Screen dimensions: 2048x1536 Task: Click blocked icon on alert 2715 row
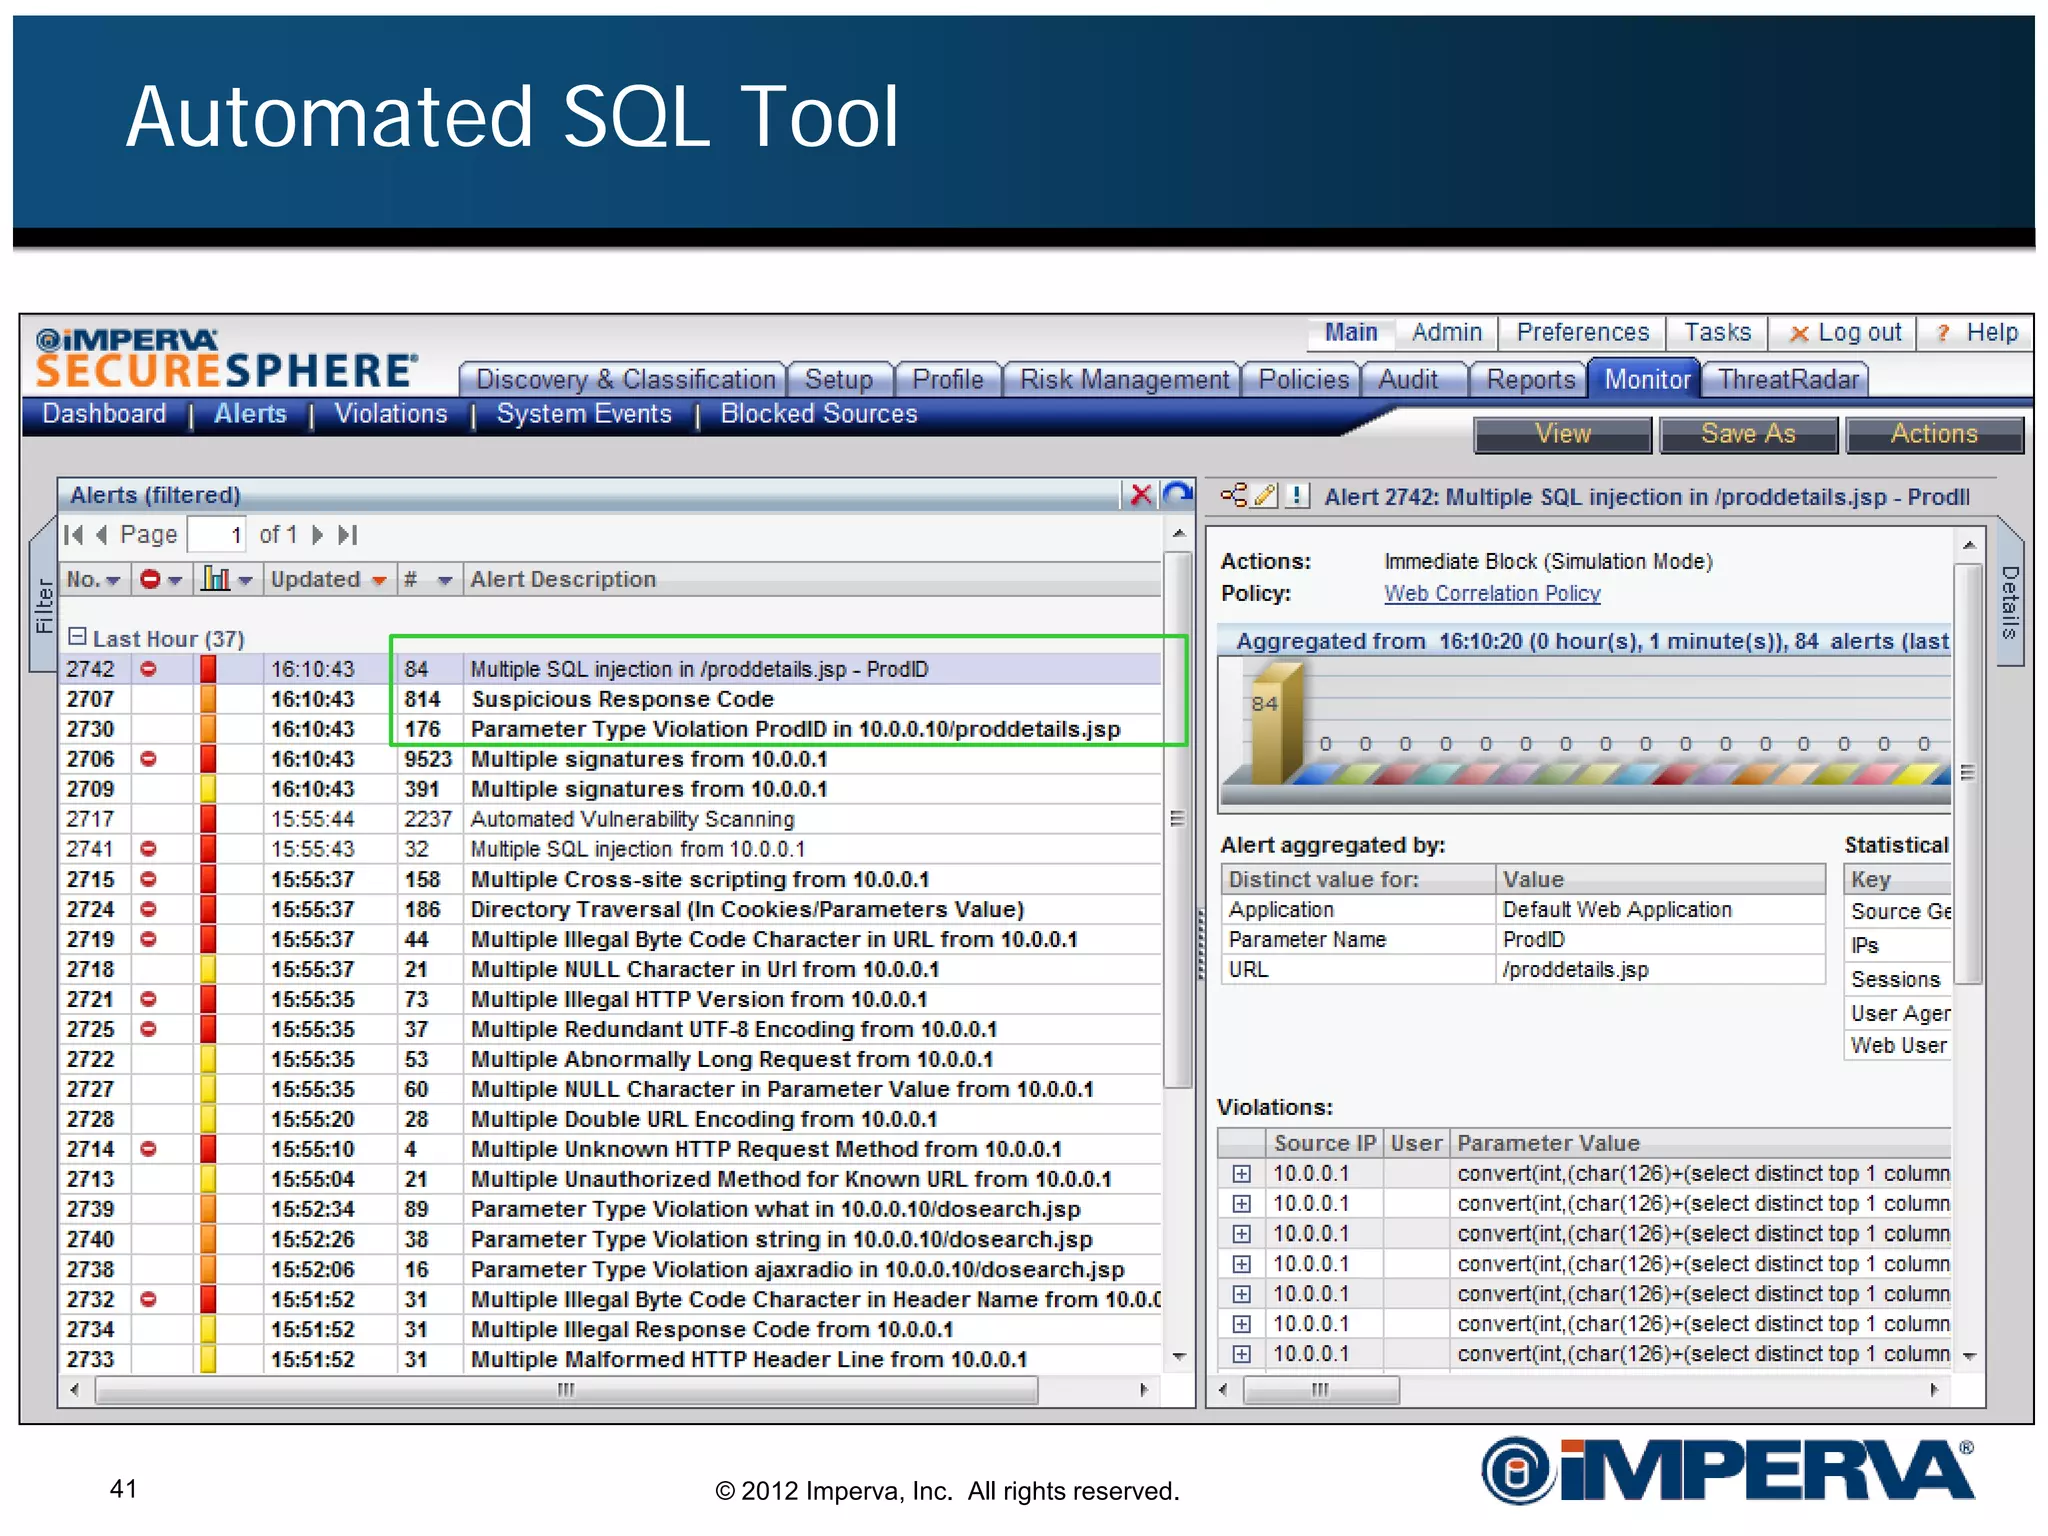click(x=148, y=879)
